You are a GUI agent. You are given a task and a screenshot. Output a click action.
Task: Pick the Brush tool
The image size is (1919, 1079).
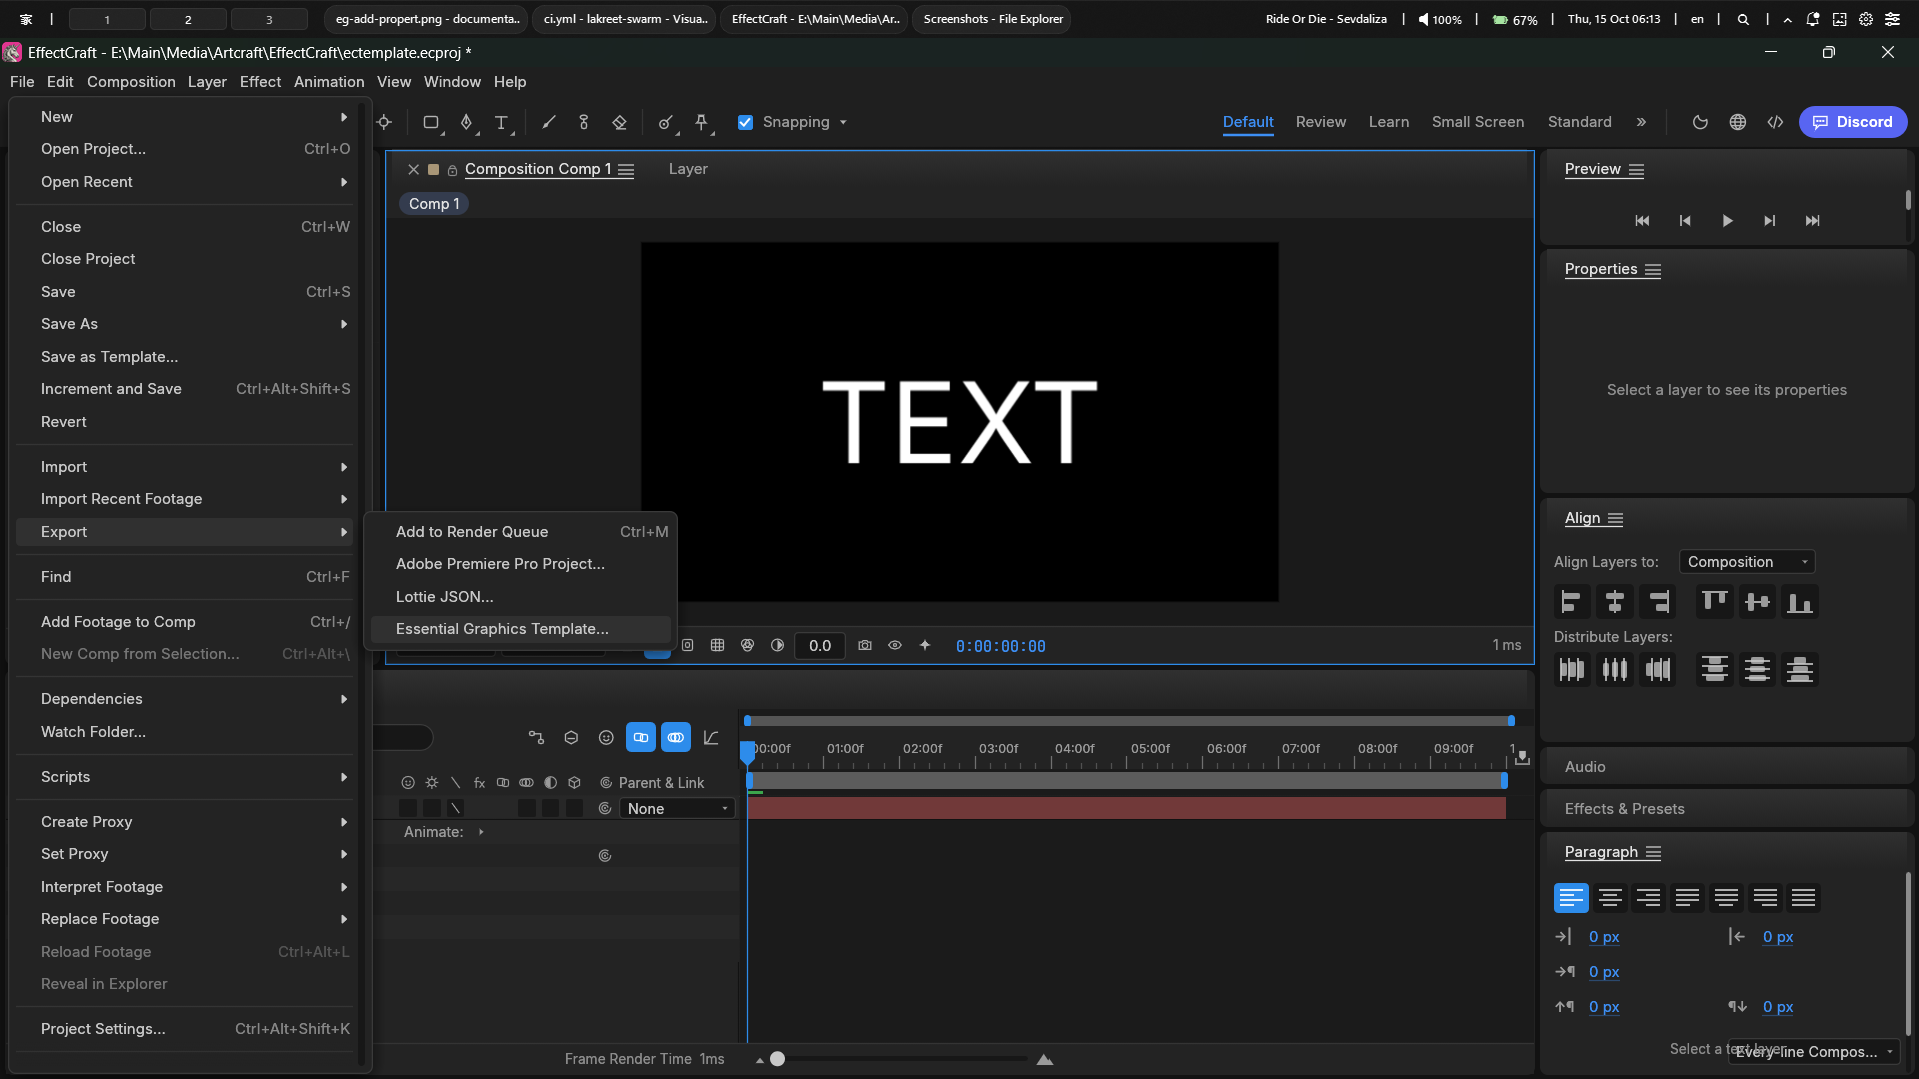click(x=549, y=122)
